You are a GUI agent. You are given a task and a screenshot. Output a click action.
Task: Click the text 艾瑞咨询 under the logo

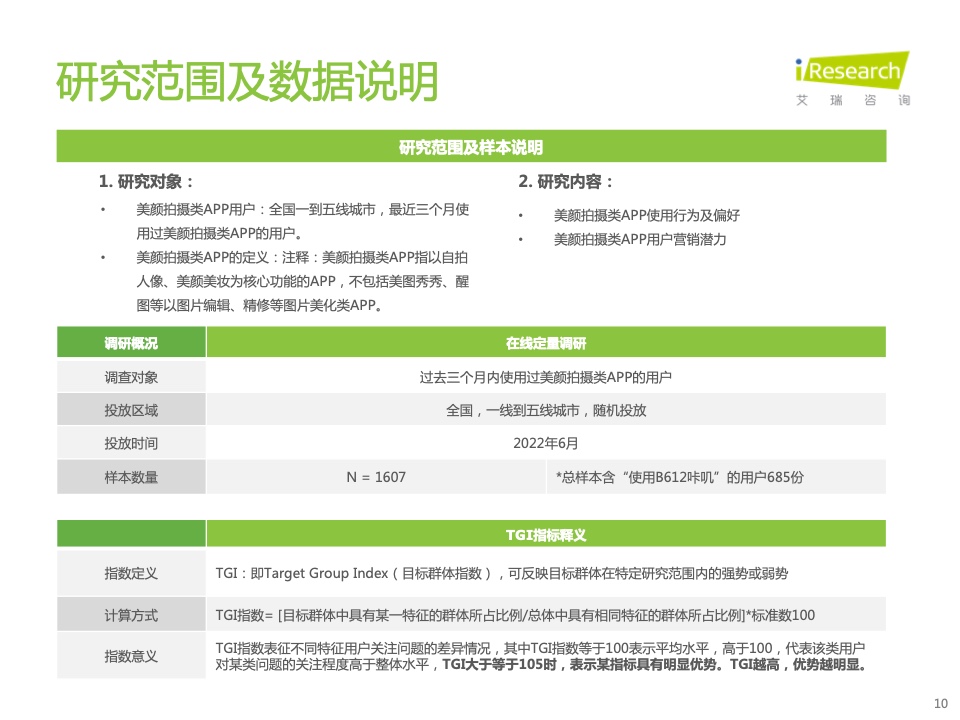point(853,100)
